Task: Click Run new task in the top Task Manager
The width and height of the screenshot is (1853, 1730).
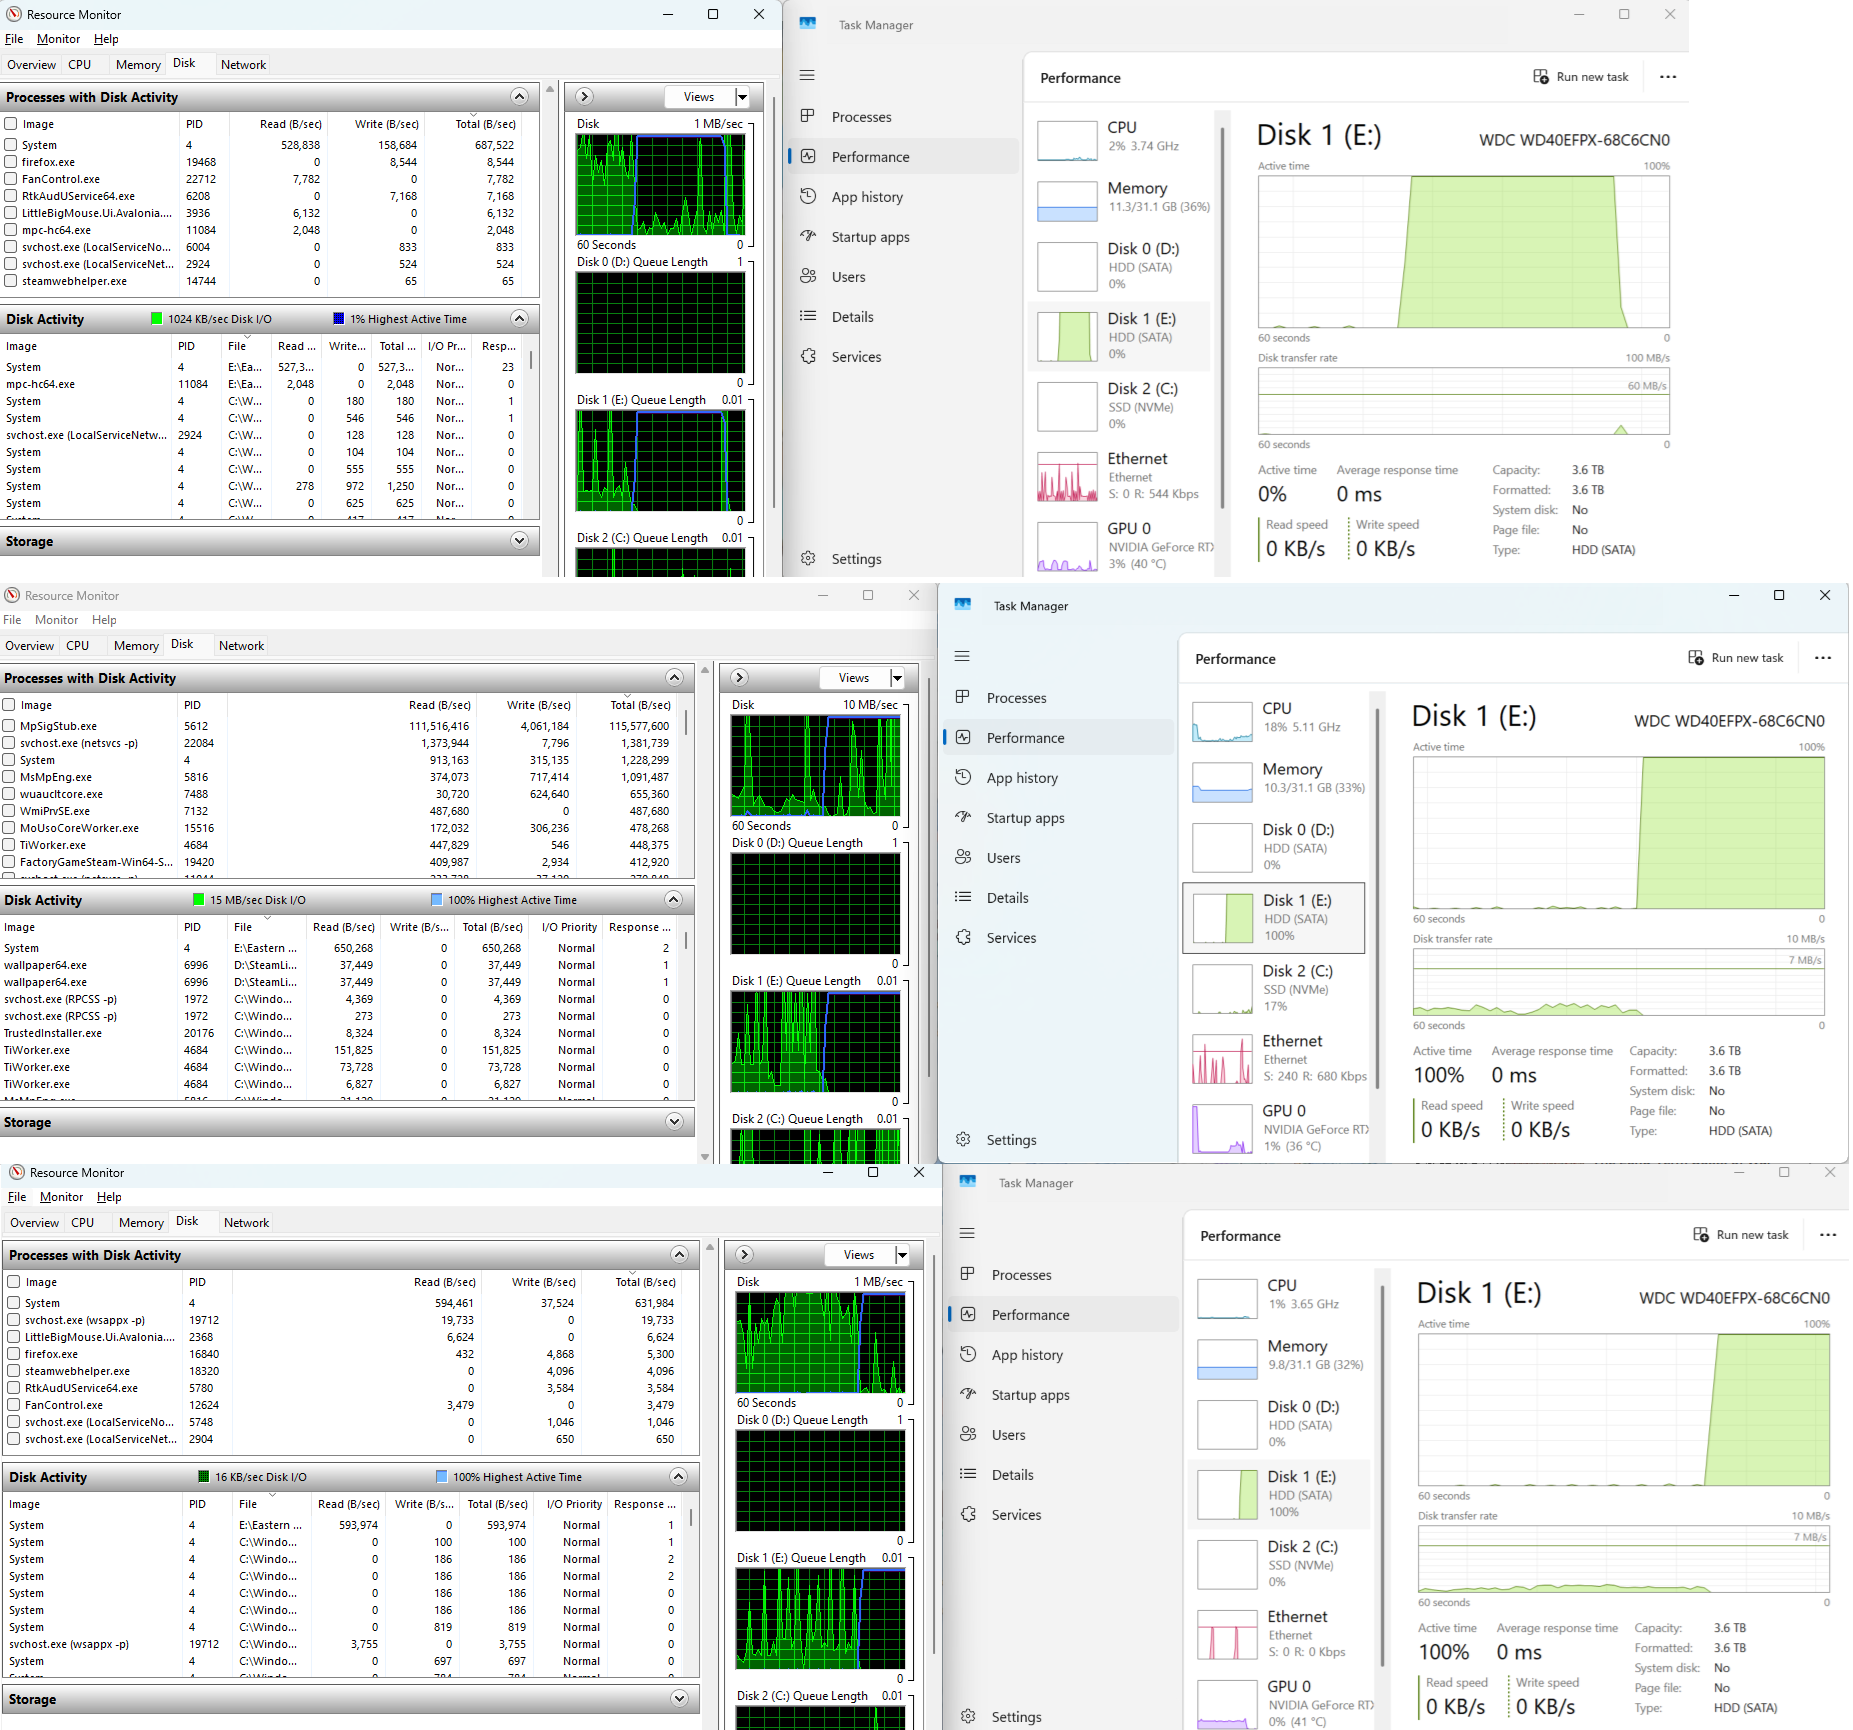Action: [x=1582, y=77]
